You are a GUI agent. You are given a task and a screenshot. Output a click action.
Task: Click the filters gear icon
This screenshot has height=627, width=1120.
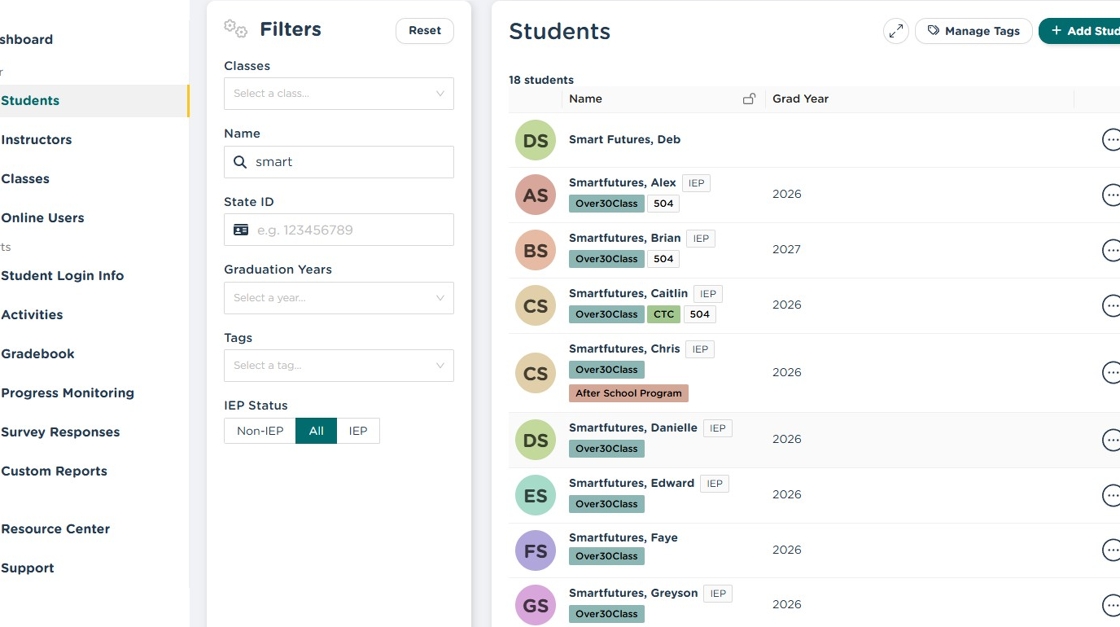tap(236, 29)
